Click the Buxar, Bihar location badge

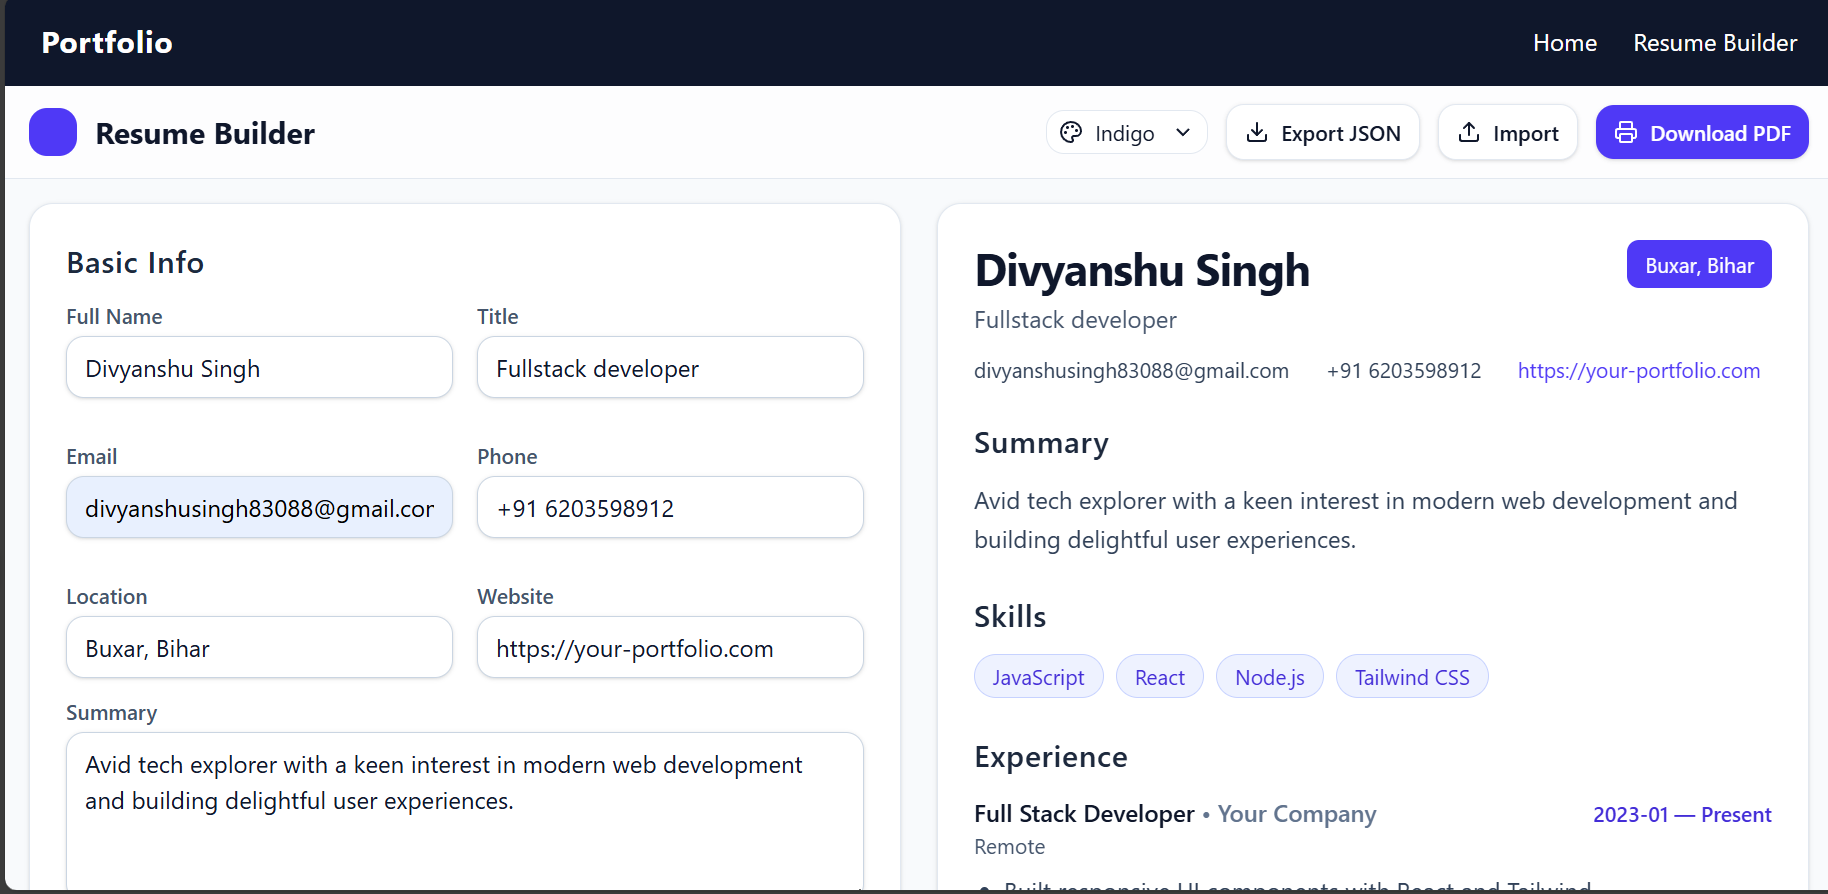click(1698, 265)
